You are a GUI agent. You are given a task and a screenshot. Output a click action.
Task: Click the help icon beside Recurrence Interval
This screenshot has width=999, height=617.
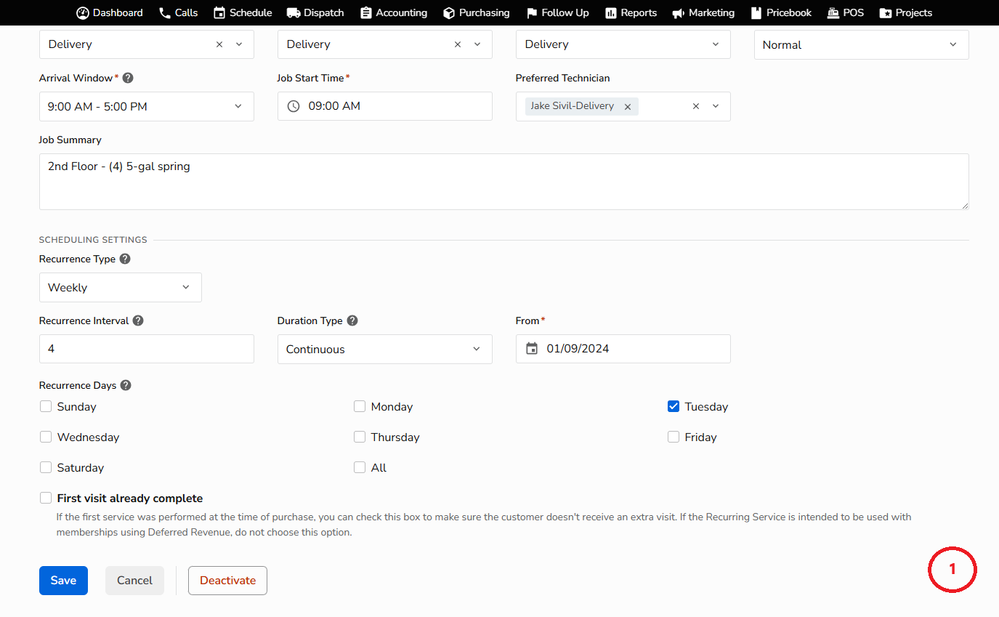coord(138,321)
